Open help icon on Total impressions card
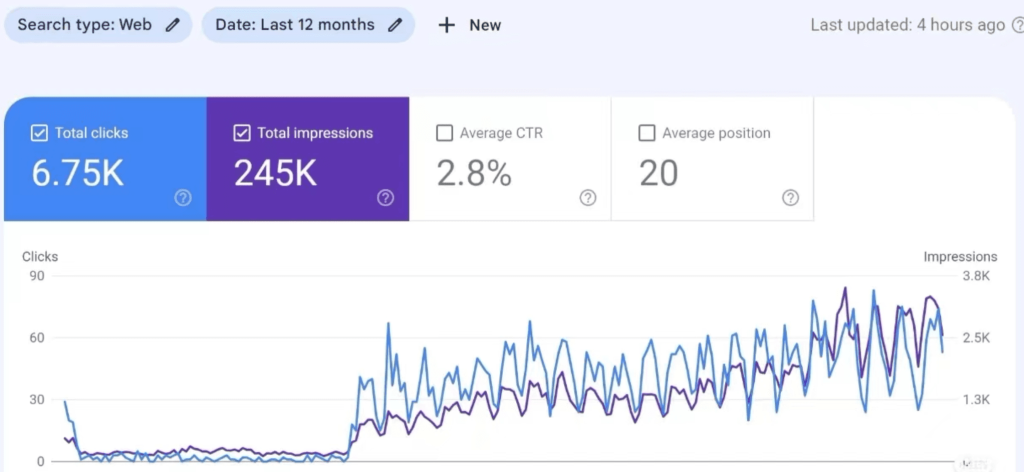The width and height of the screenshot is (1024, 472). click(386, 198)
